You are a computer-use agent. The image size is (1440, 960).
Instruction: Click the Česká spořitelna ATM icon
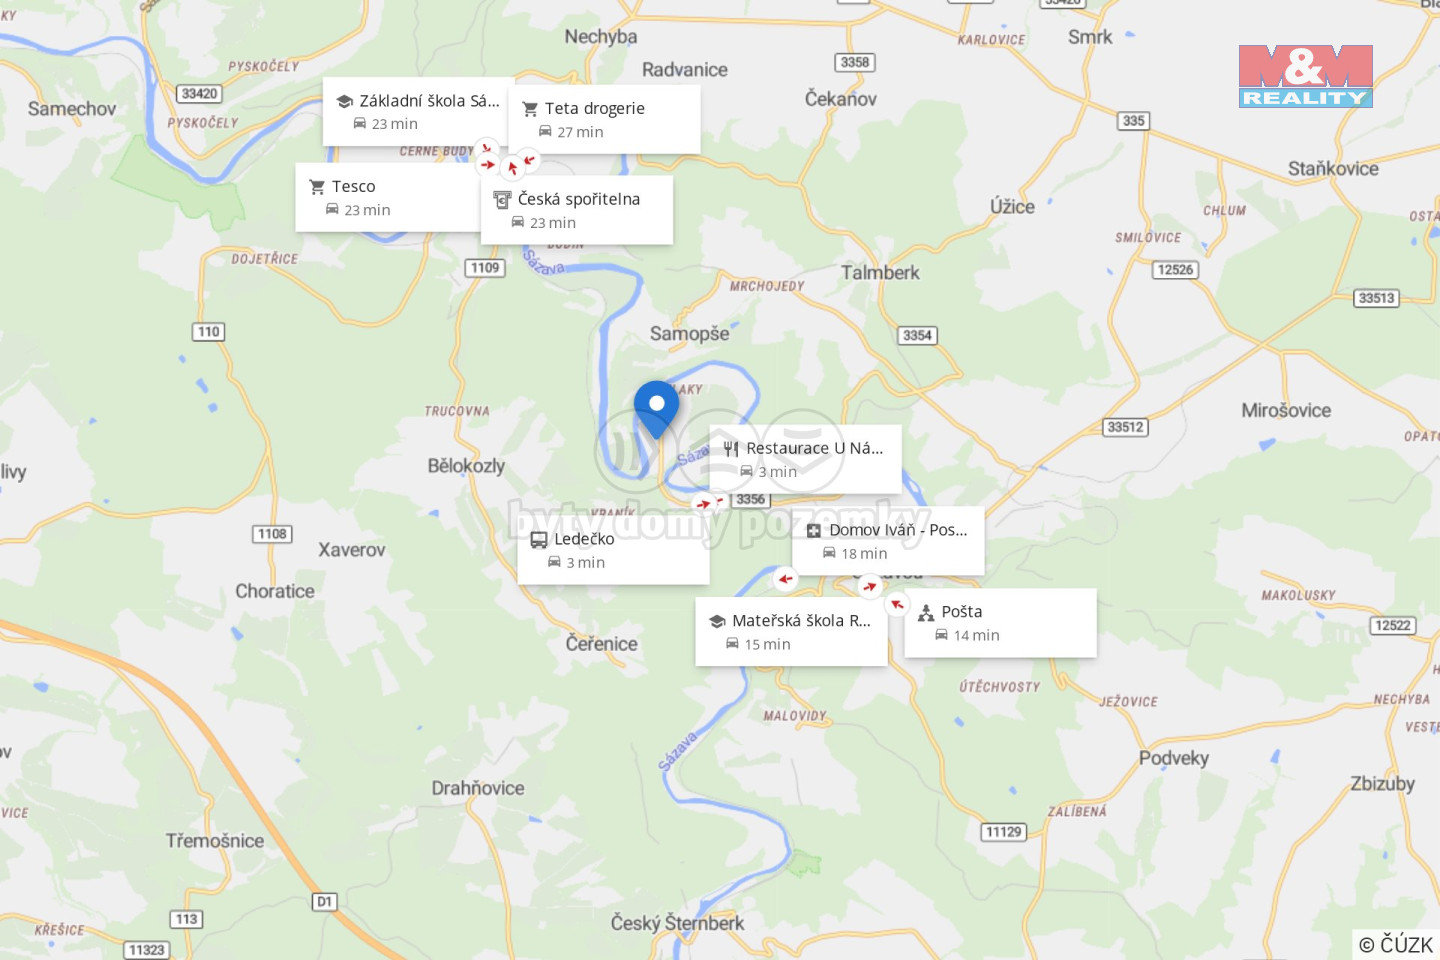tap(502, 200)
